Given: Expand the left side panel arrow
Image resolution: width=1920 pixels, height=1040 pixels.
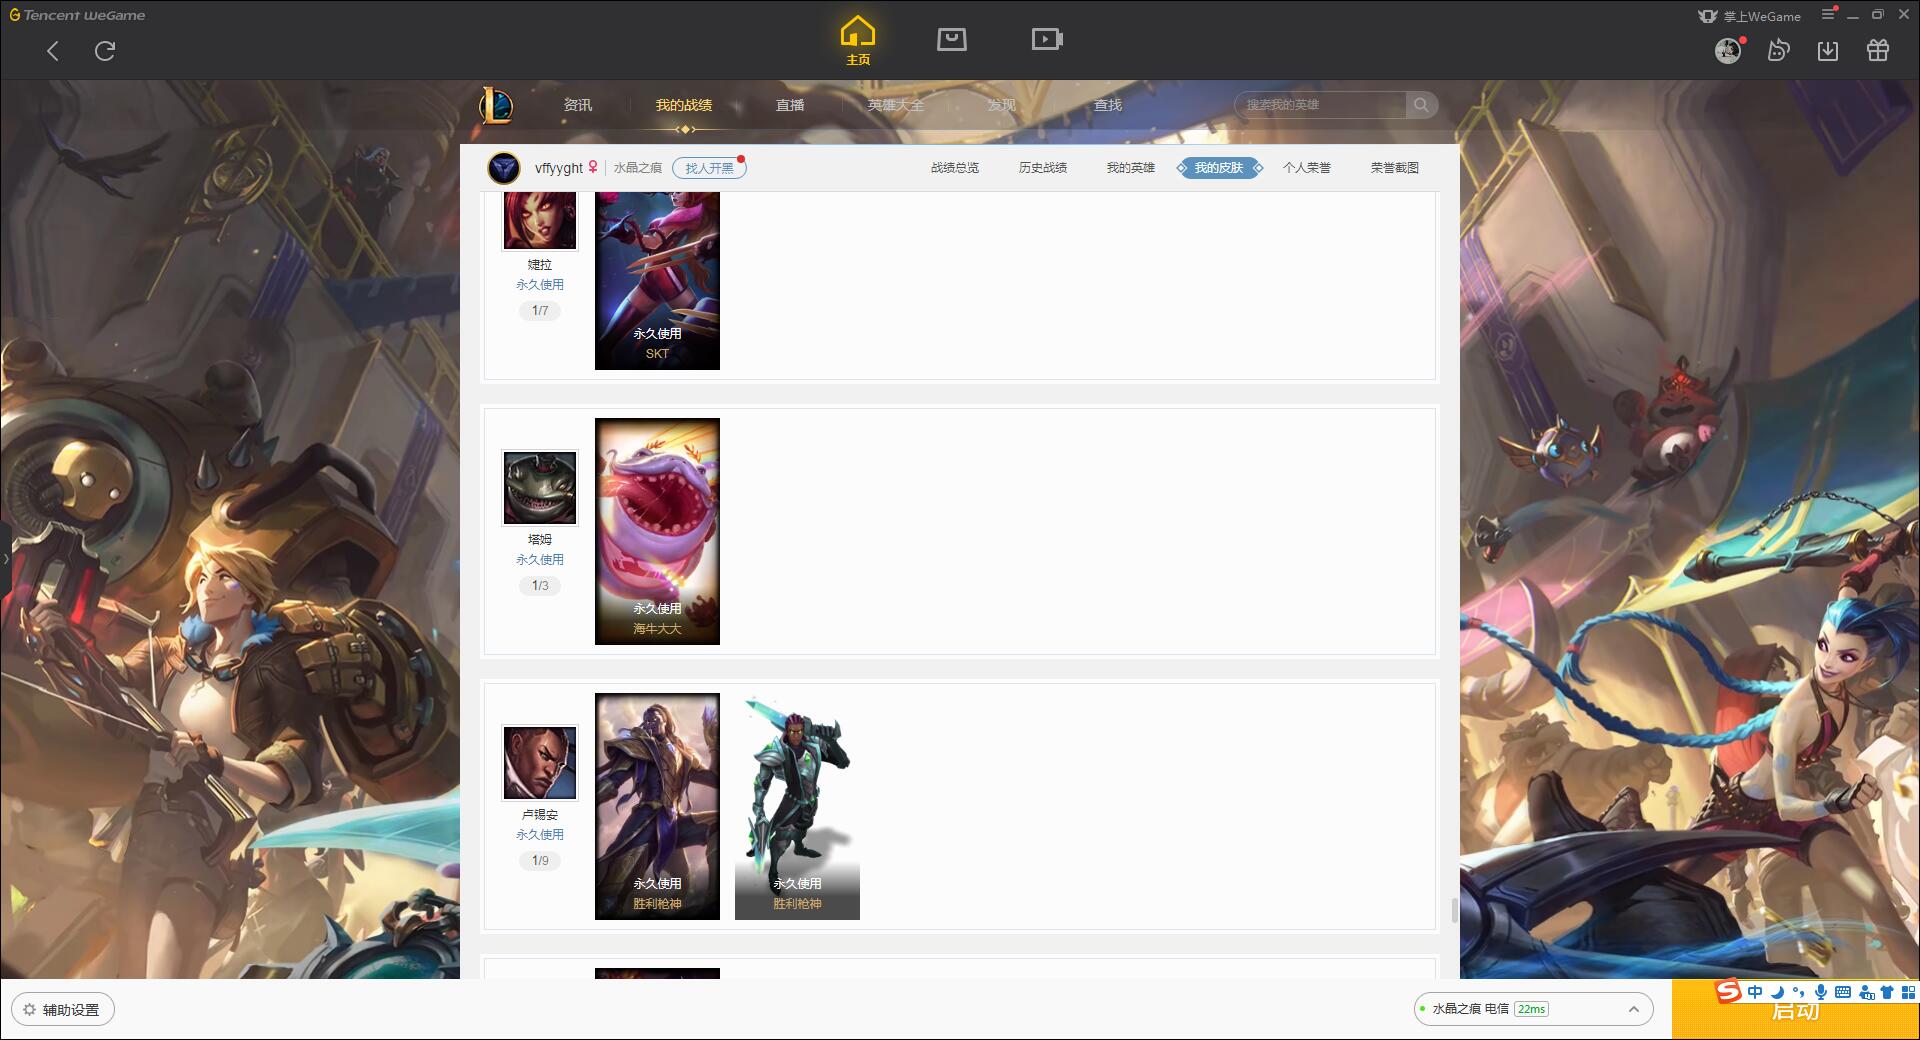Looking at the screenshot, I should (x=5, y=558).
